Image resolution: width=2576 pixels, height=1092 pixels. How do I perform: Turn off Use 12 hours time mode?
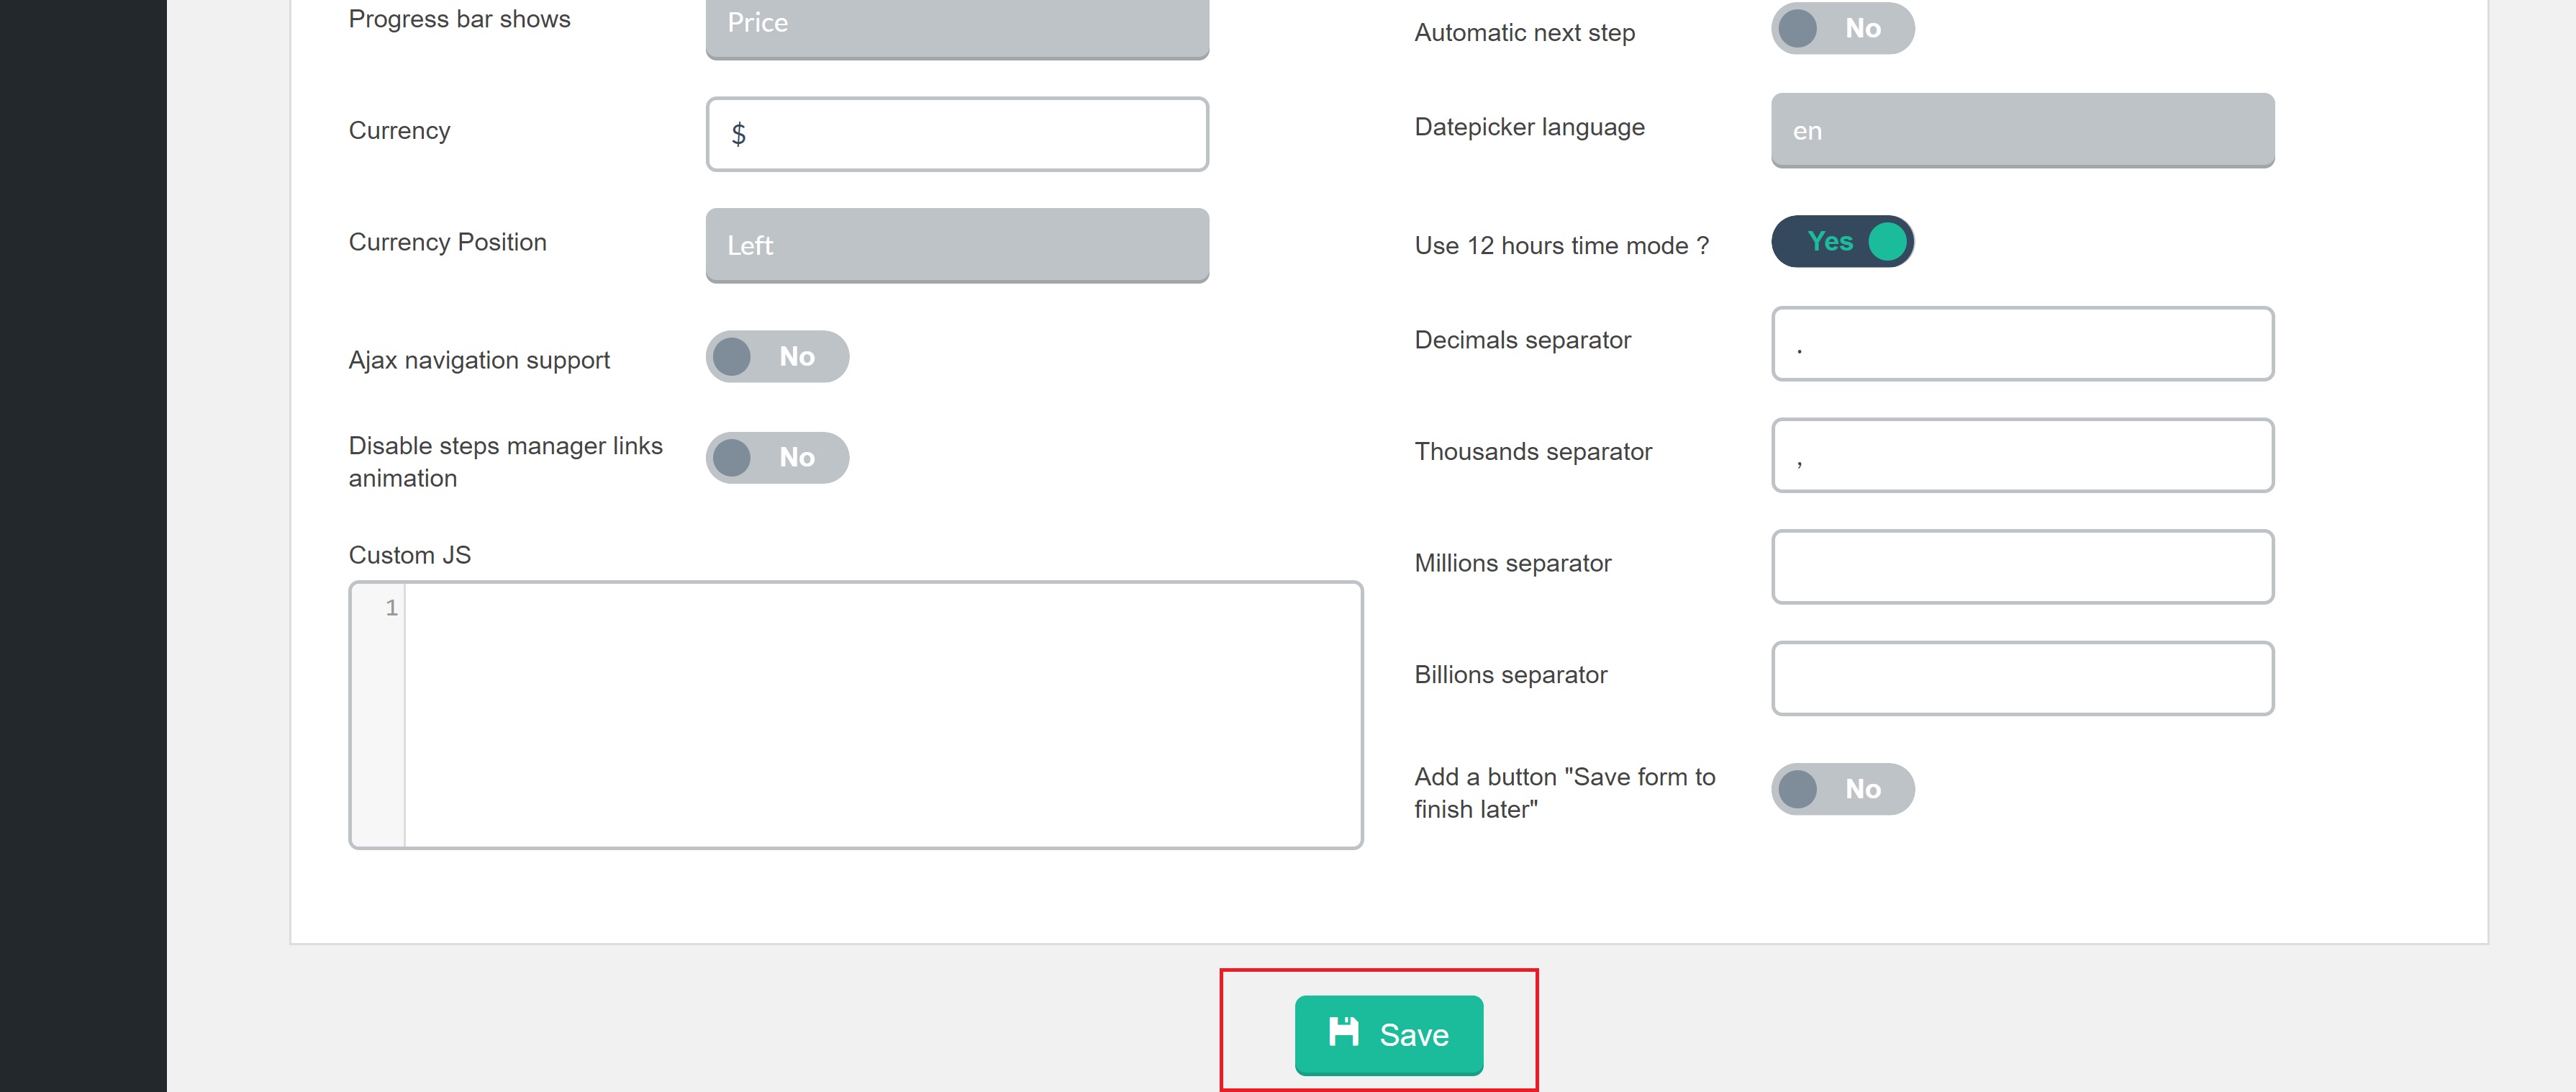coord(1843,241)
